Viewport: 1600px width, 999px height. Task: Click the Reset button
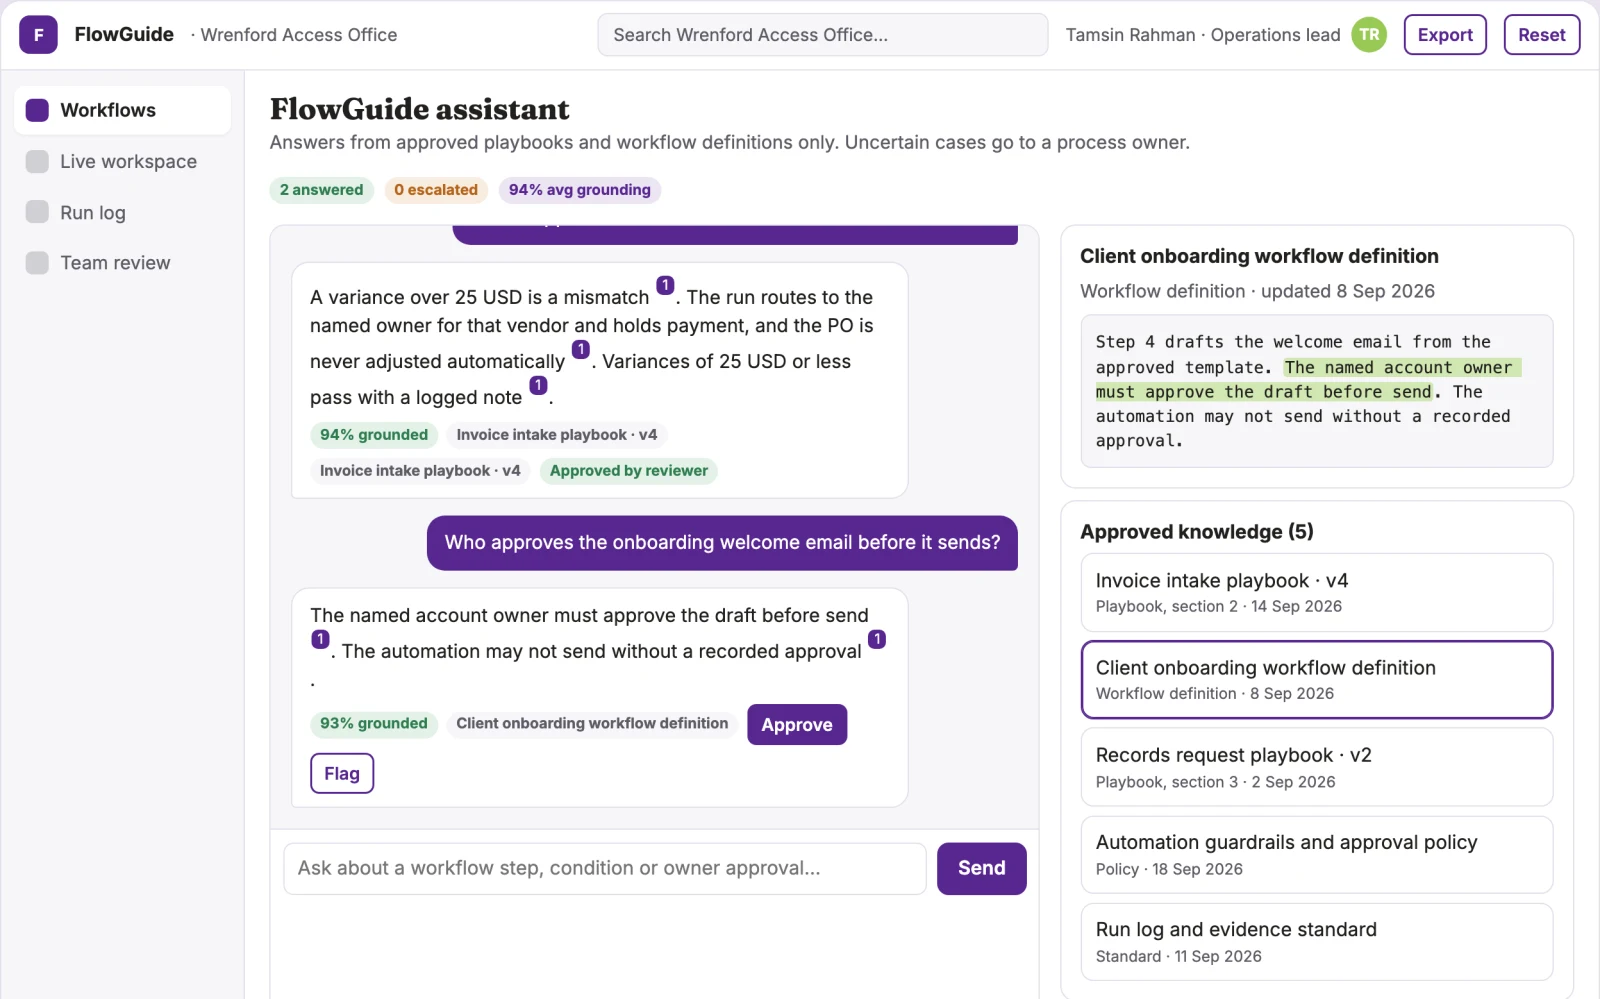pyautogui.click(x=1541, y=35)
